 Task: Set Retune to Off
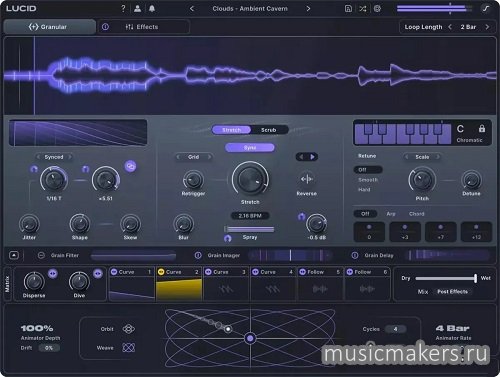368,170
